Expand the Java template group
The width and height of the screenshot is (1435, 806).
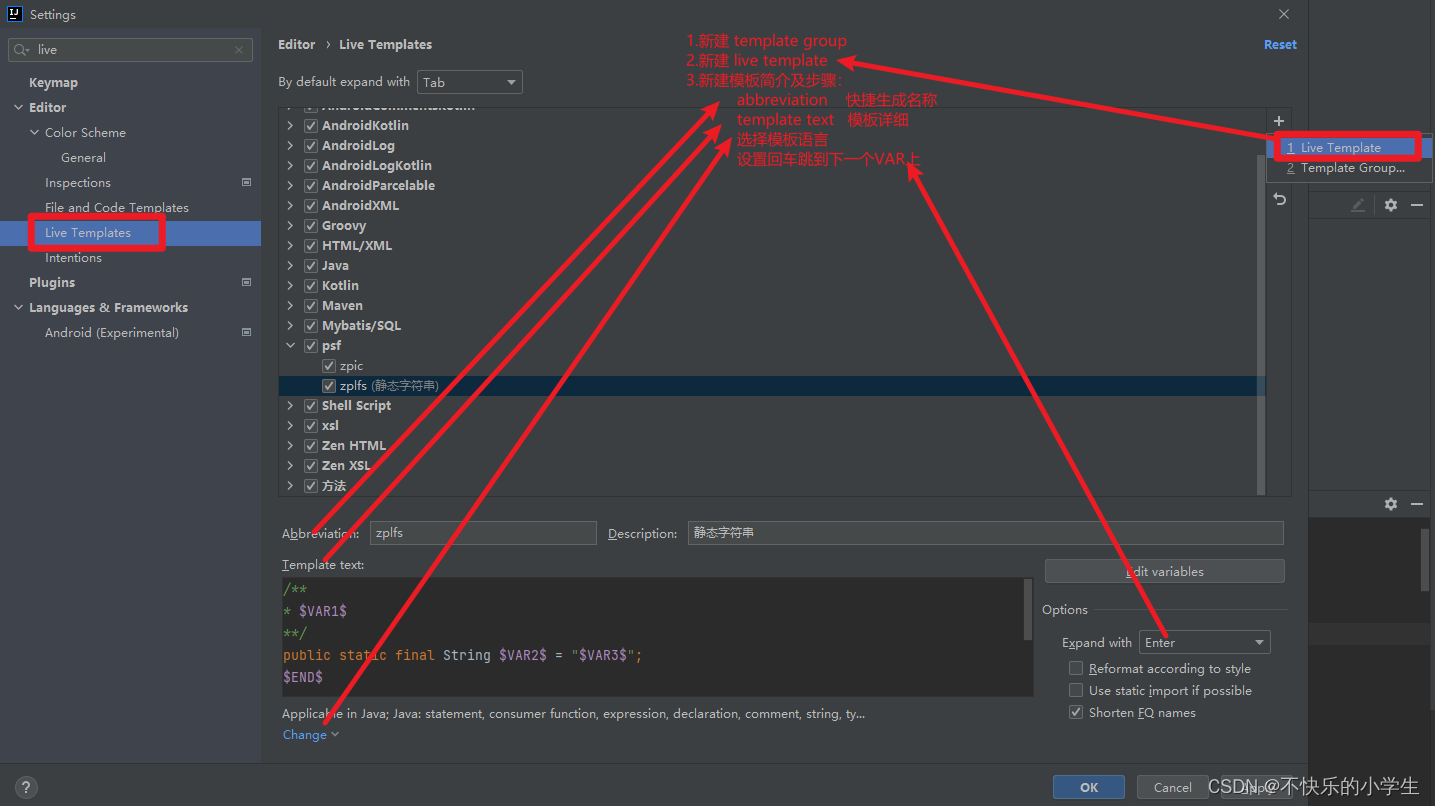click(x=290, y=266)
